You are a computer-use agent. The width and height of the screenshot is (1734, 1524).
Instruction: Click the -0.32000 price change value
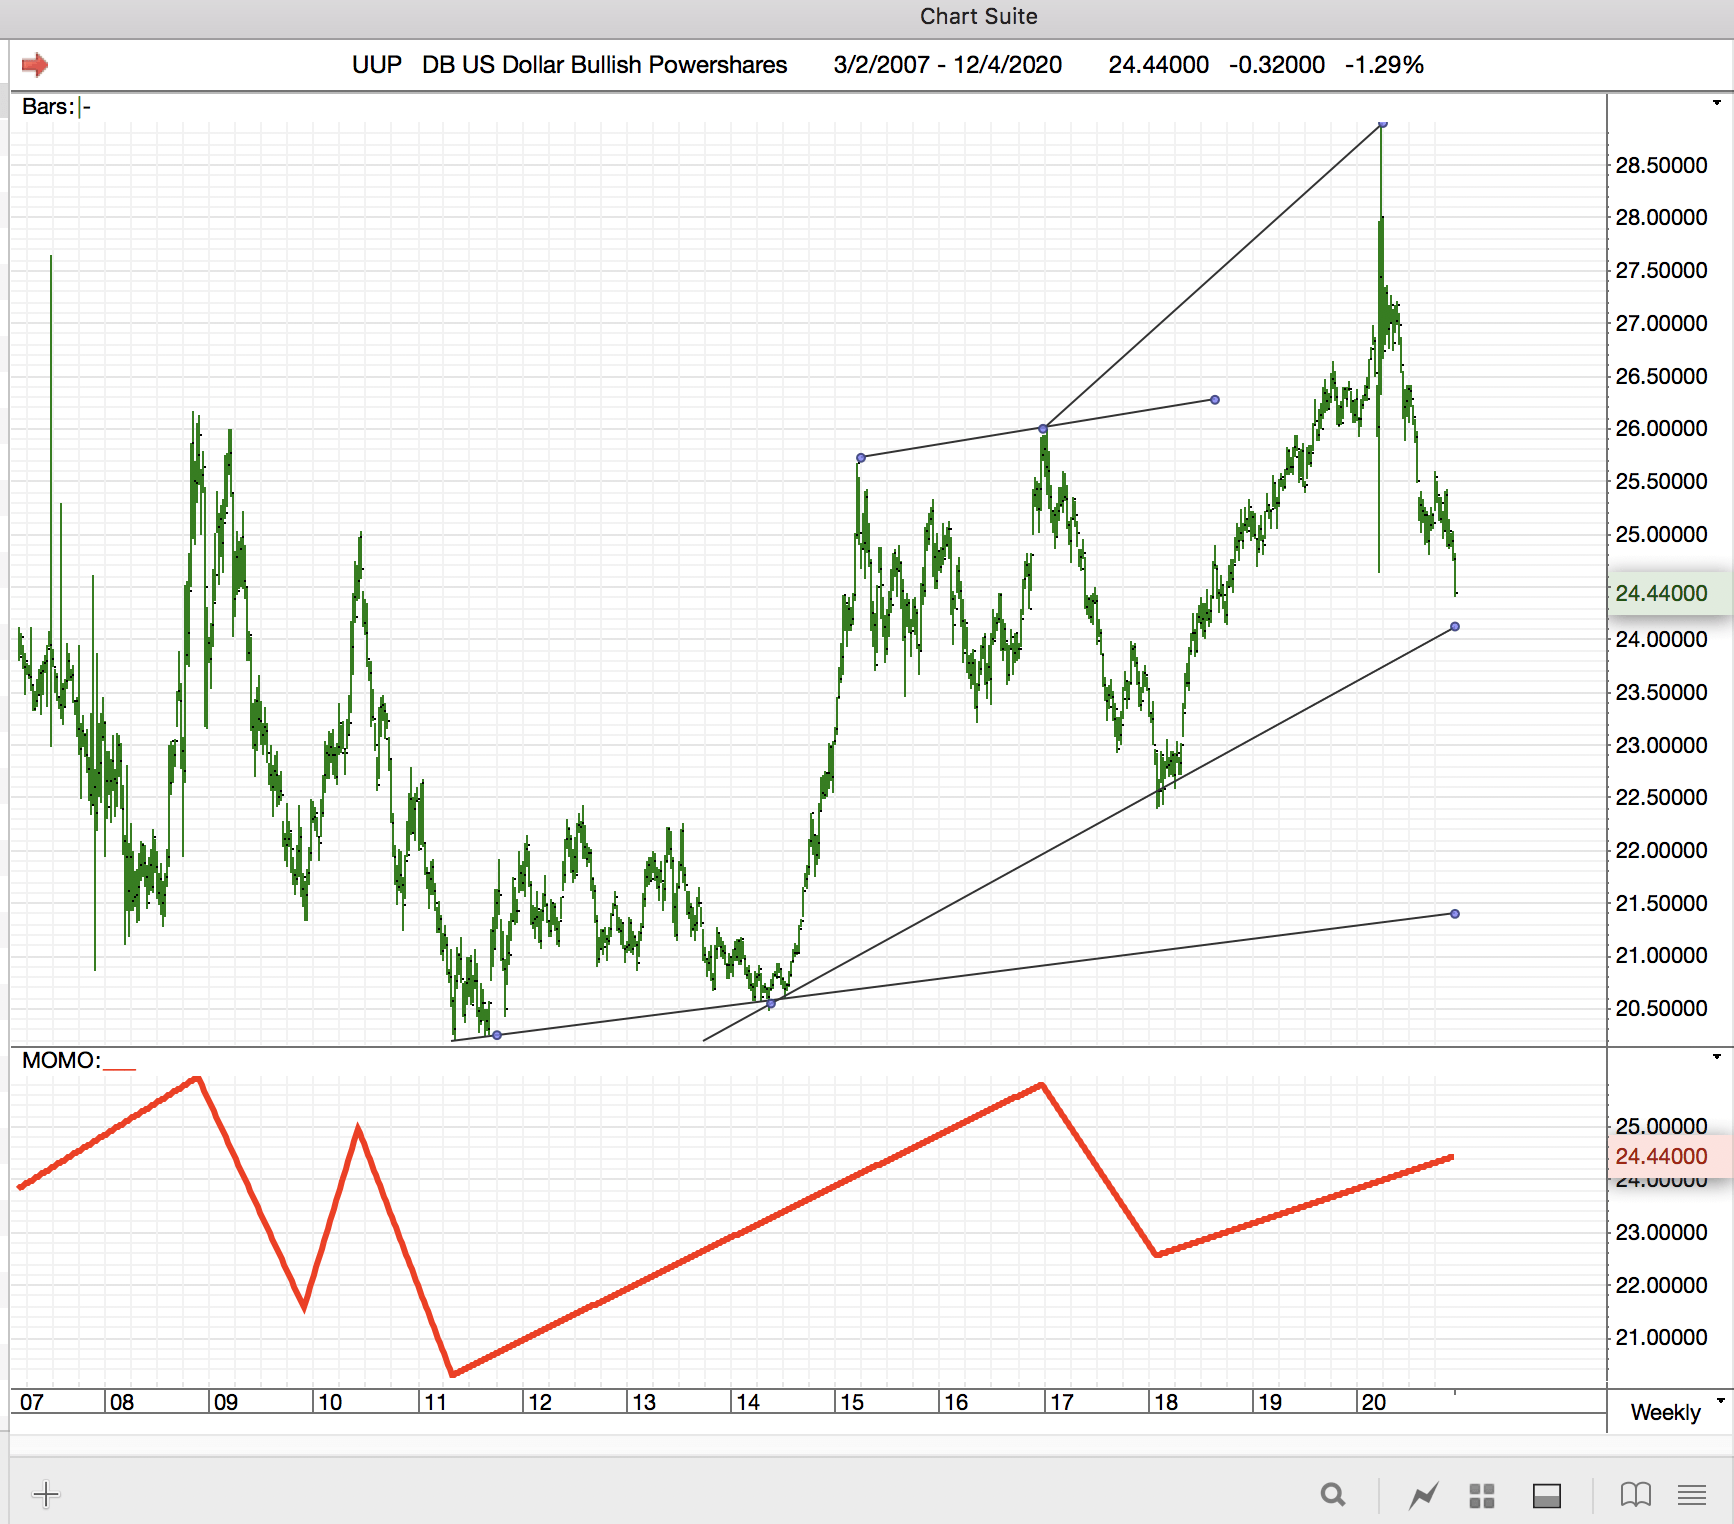point(1277,65)
